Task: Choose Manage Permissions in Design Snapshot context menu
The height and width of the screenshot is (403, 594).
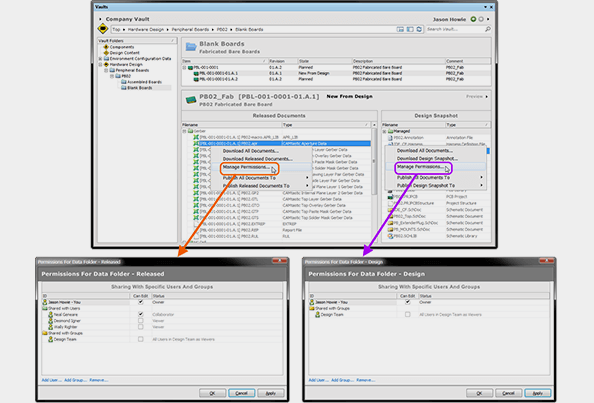Action: (x=420, y=167)
